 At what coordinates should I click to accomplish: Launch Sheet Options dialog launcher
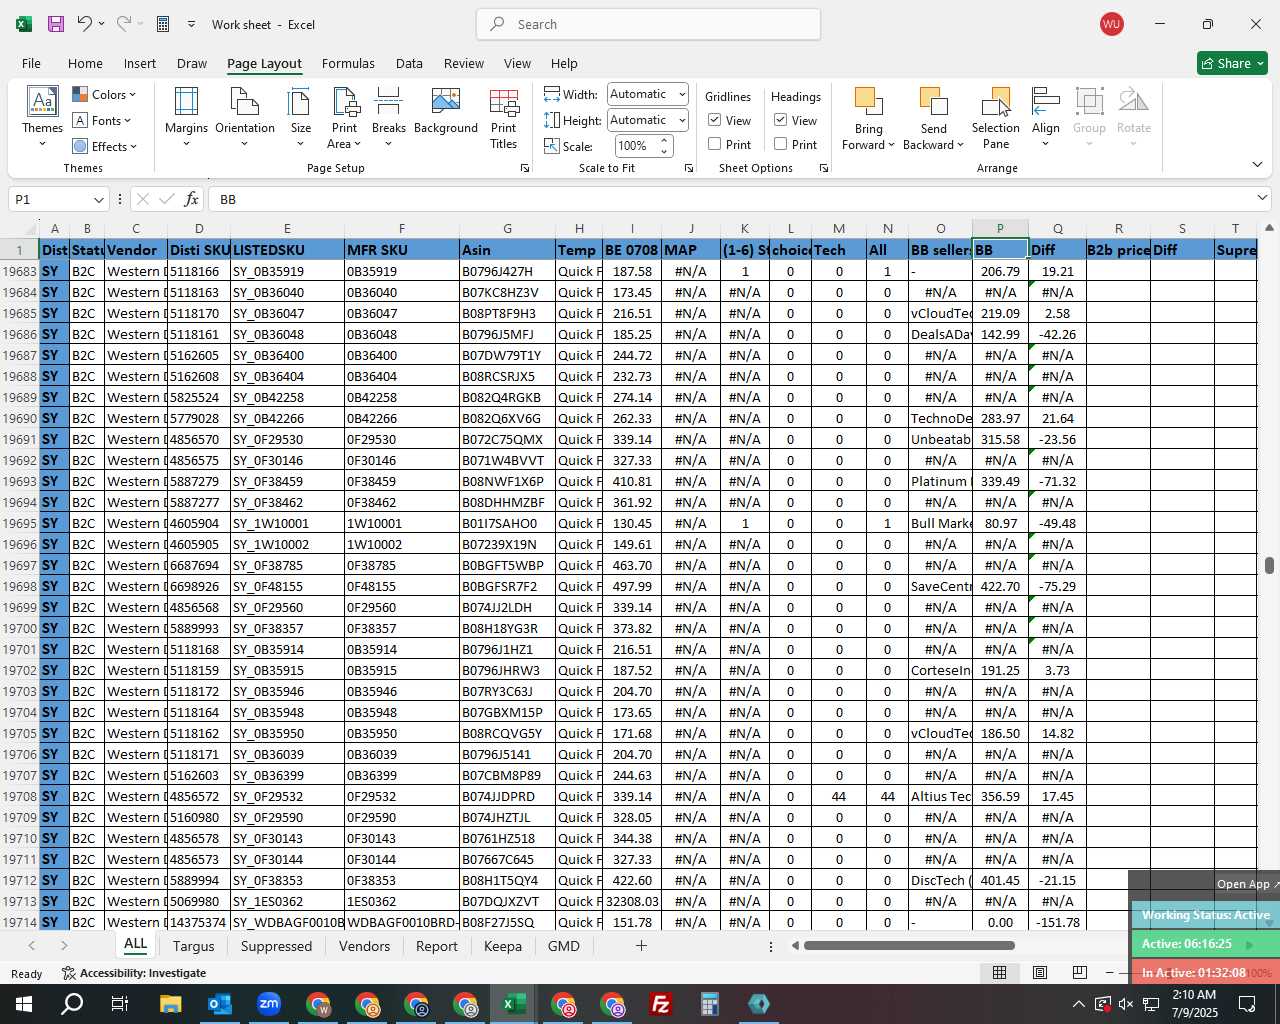pos(824,169)
